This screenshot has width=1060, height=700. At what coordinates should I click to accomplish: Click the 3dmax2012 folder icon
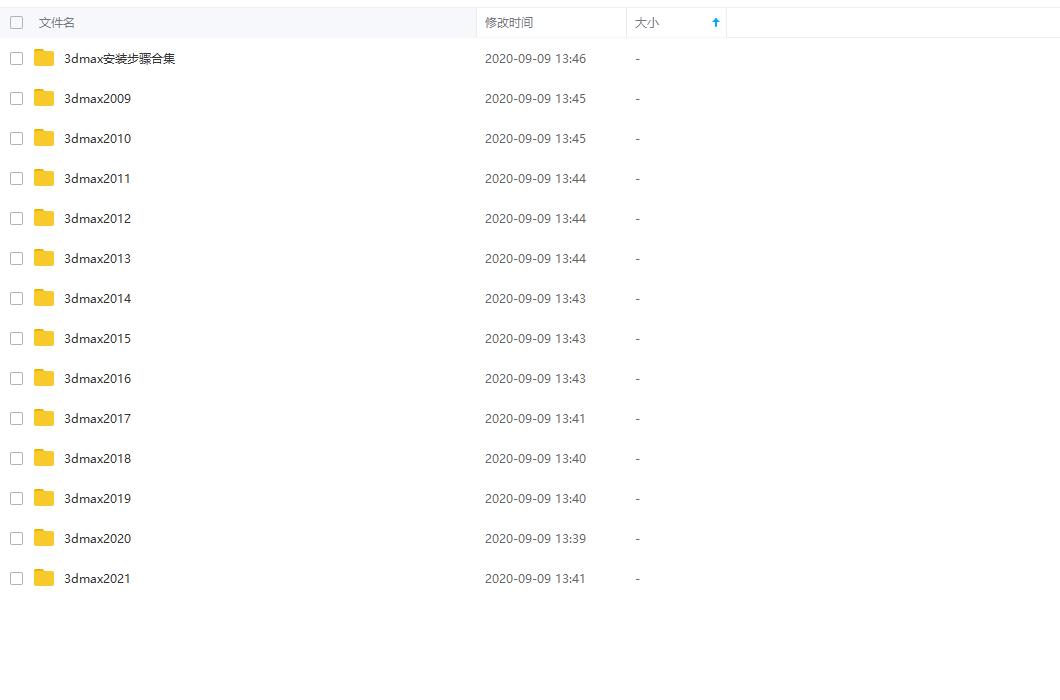coord(44,218)
